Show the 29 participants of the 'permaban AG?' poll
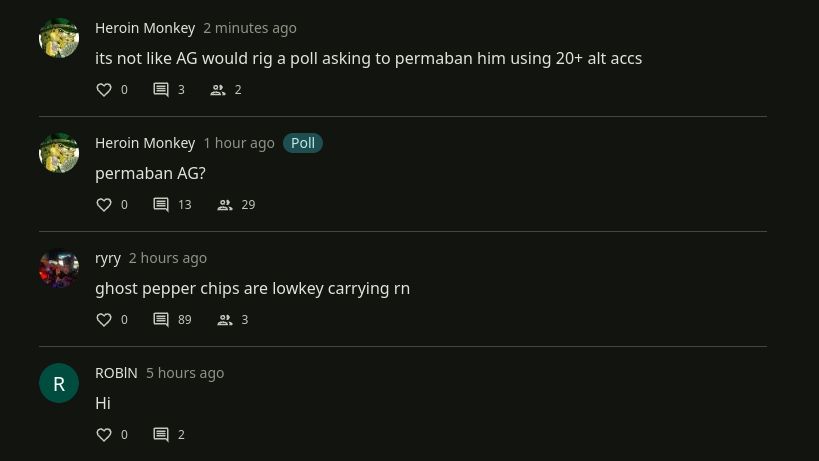819x461 pixels. (226, 205)
